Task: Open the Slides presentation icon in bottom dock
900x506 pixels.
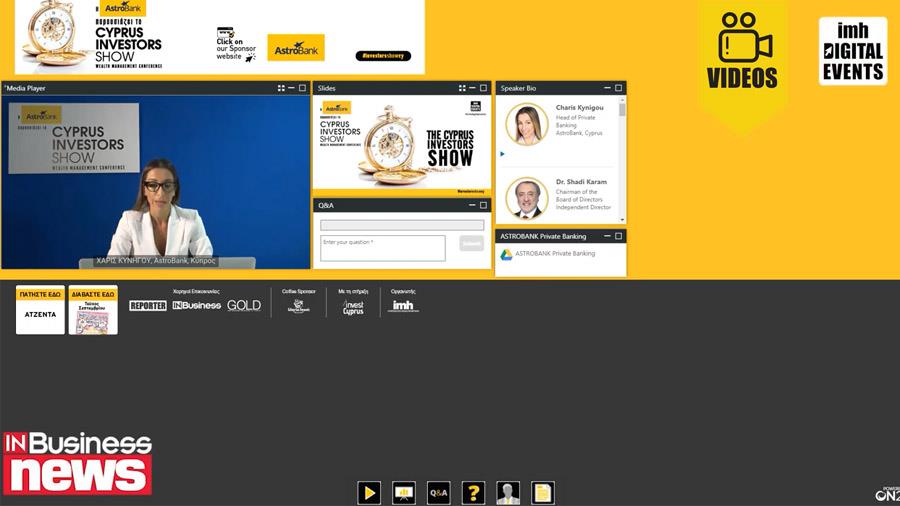Action: [x=404, y=492]
